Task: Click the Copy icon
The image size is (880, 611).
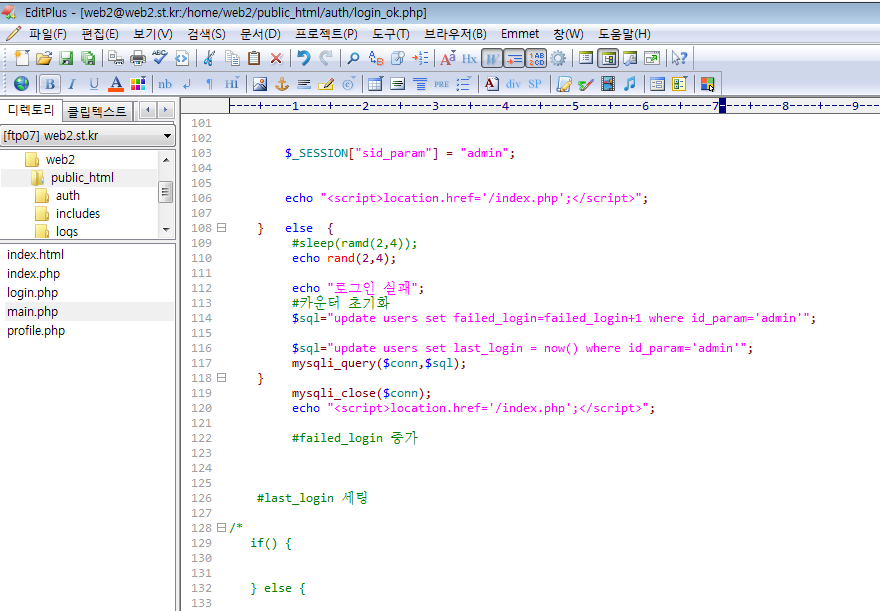Action: point(232,58)
